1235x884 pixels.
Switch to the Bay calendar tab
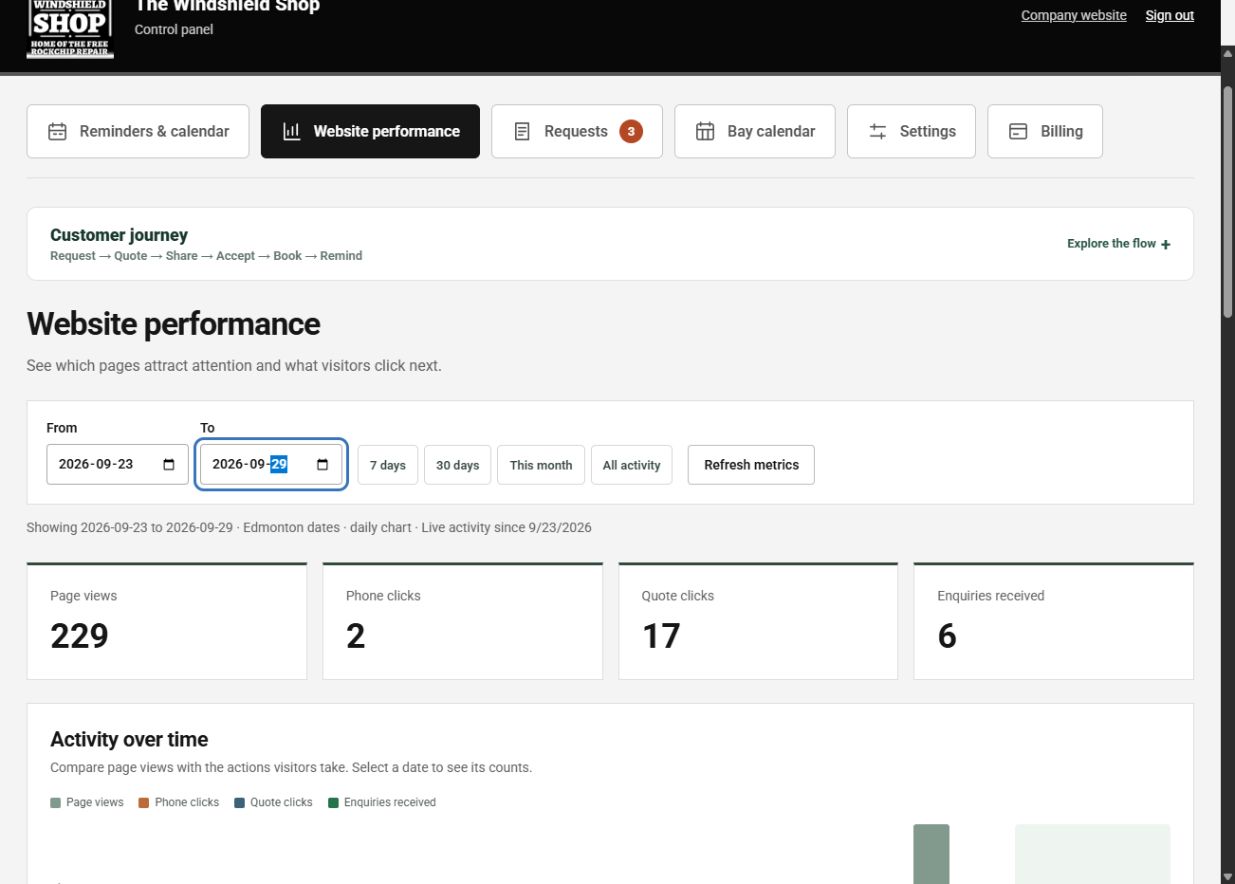coord(755,131)
